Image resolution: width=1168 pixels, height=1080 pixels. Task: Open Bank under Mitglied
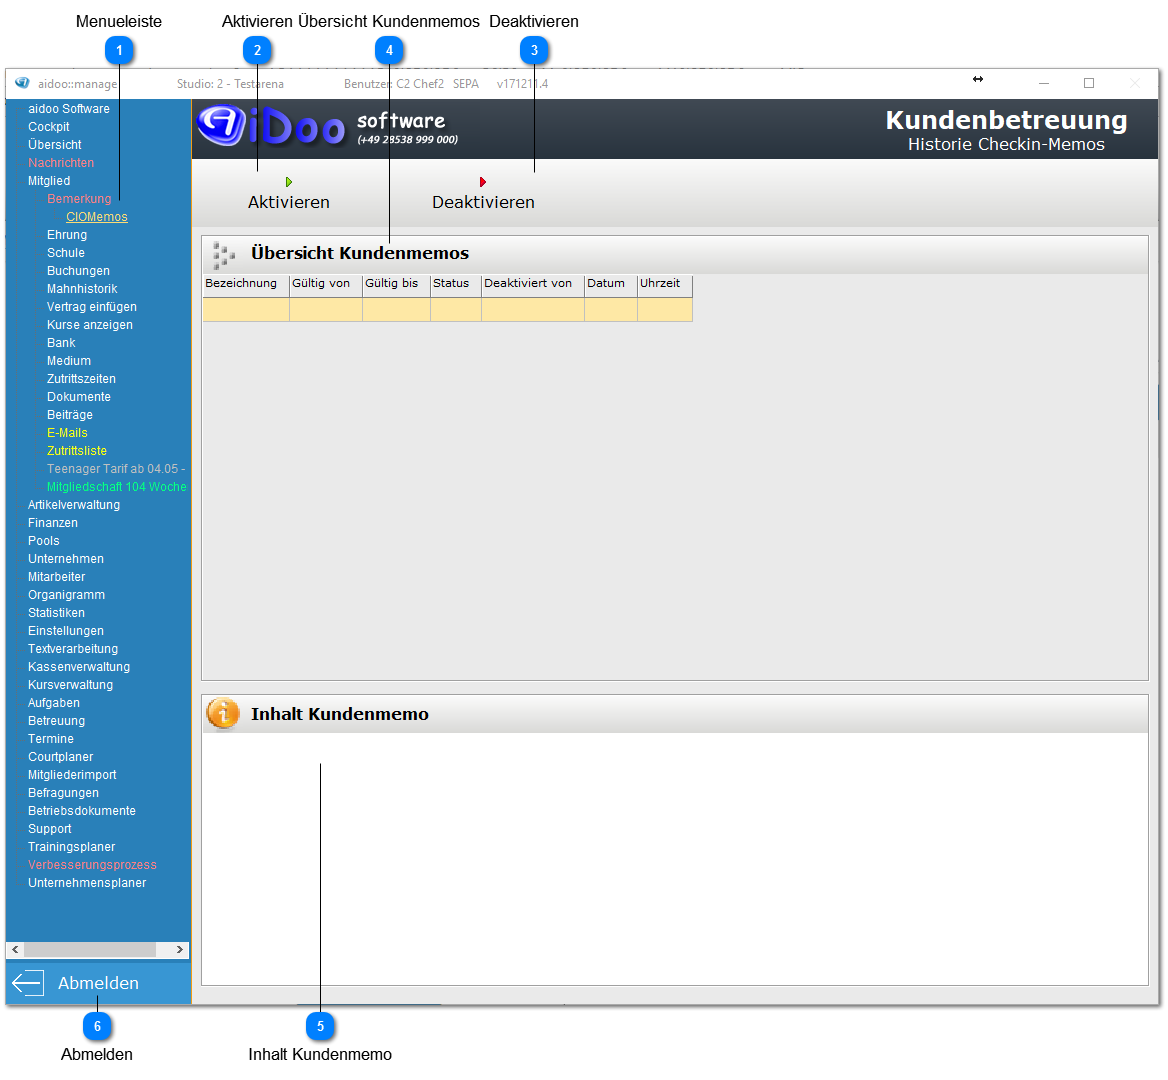tap(61, 343)
